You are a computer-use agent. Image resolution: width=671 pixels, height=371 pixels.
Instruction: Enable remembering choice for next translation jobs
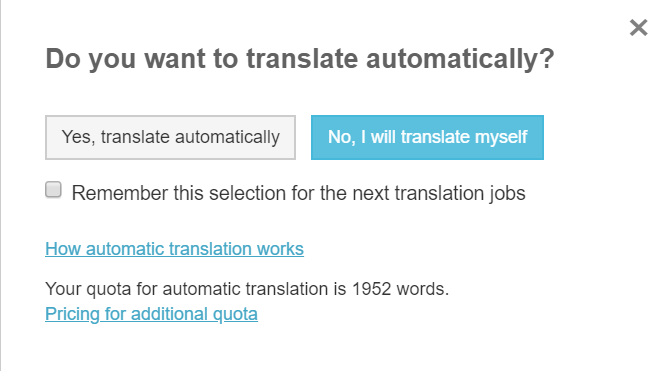(53, 190)
